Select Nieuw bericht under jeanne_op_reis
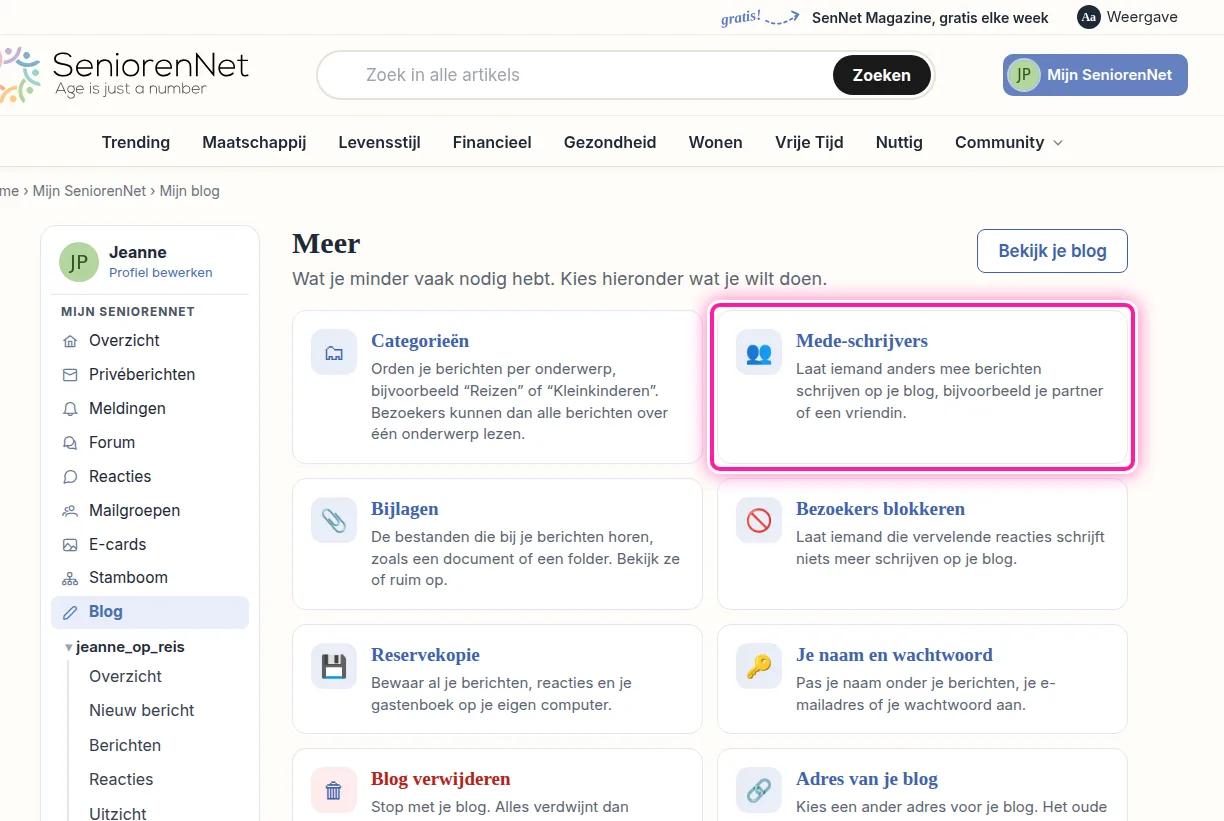The width and height of the screenshot is (1224, 821). coord(142,711)
